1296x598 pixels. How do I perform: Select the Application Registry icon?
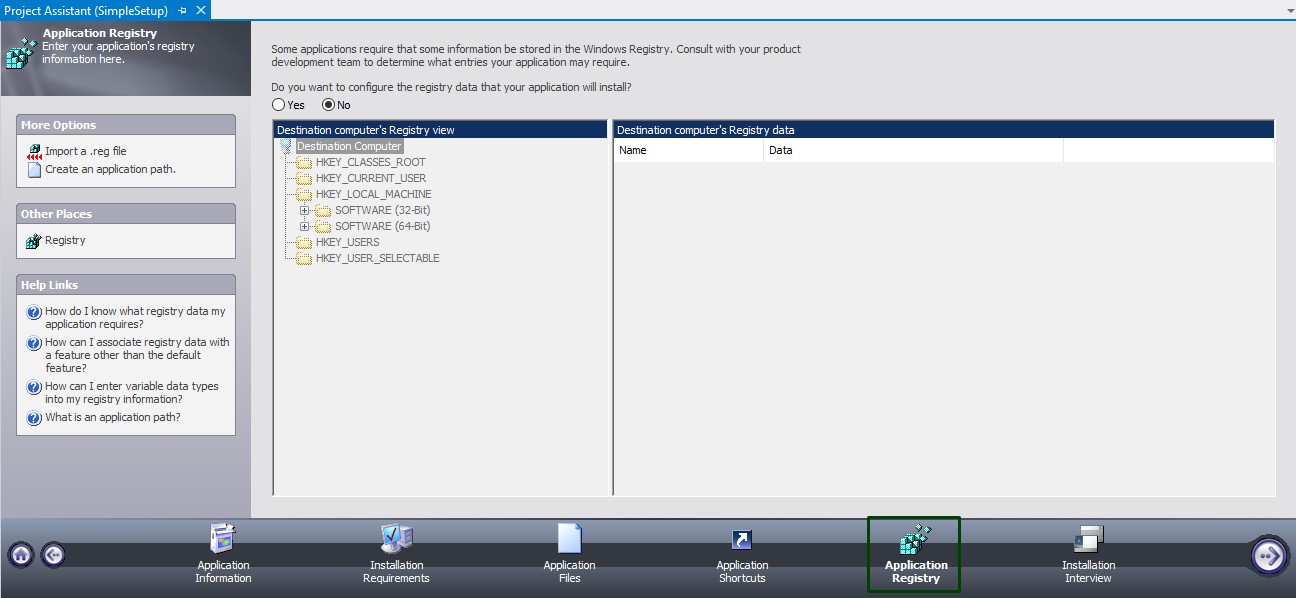[x=914, y=540]
